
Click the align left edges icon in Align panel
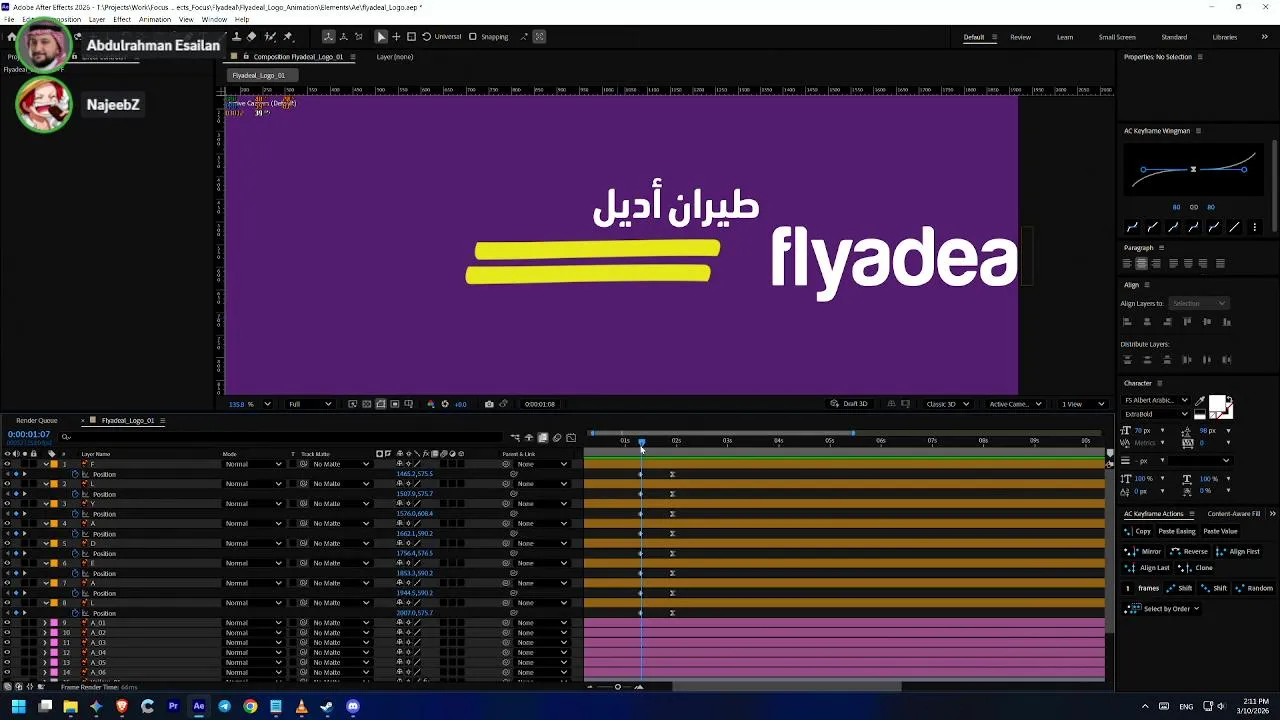tap(1127, 322)
